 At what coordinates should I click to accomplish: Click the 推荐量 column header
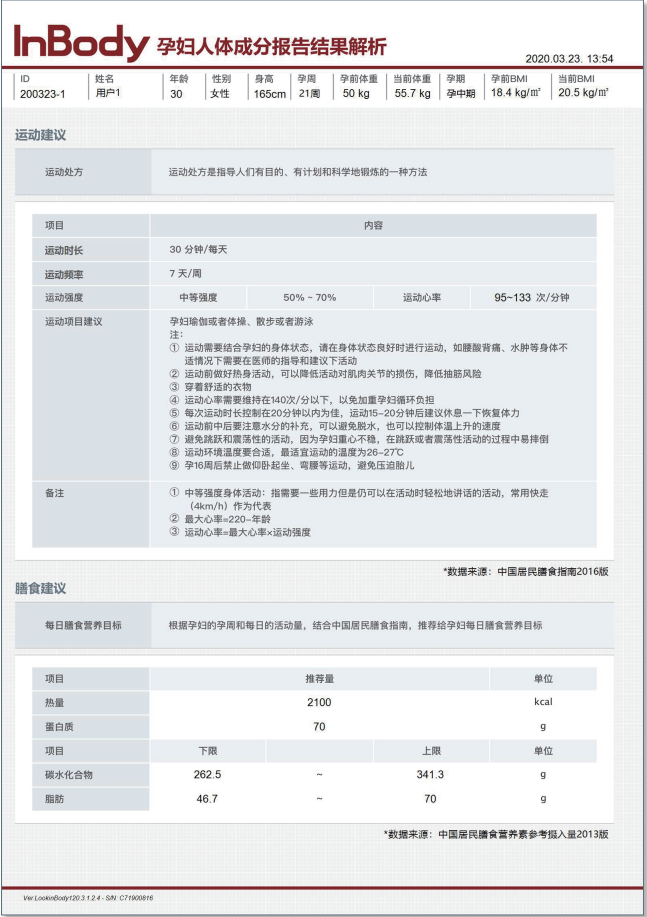(319, 679)
